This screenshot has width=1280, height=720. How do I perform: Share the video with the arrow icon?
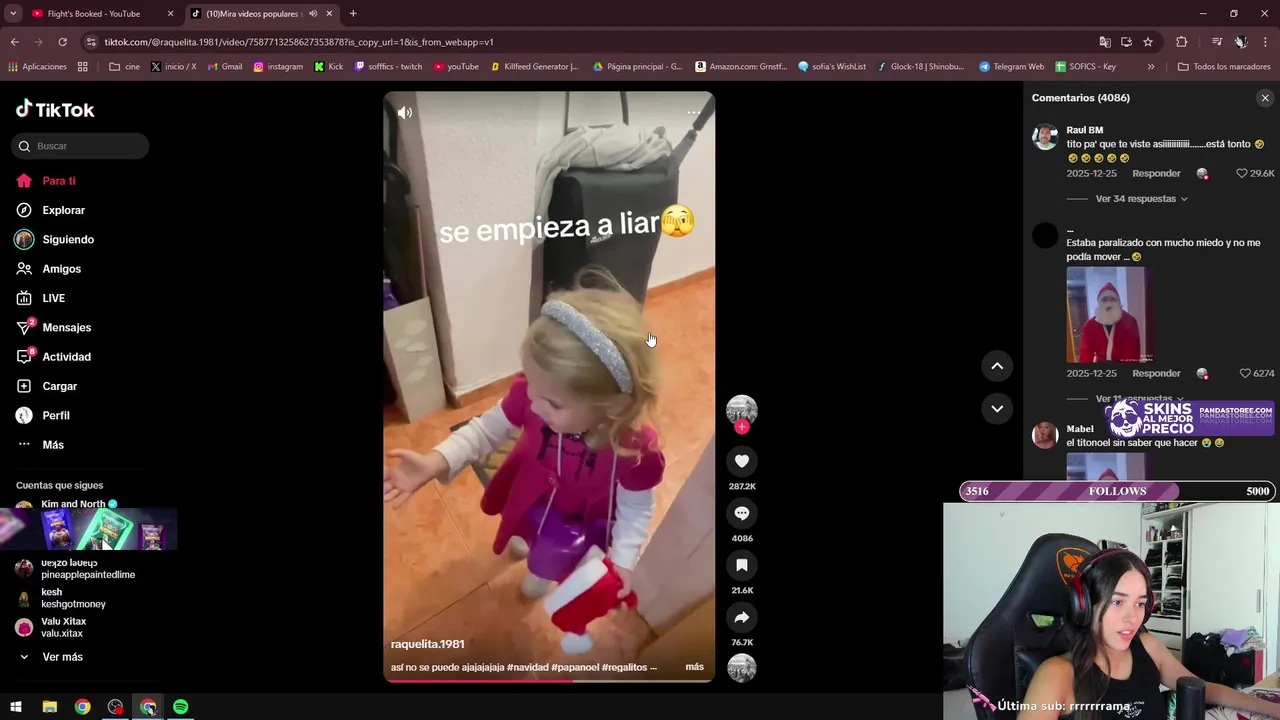coord(742,617)
